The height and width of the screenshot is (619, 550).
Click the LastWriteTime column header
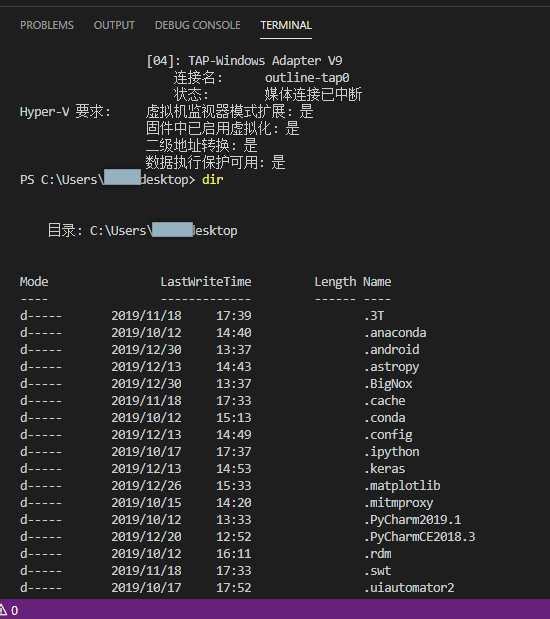tap(206, 282)
